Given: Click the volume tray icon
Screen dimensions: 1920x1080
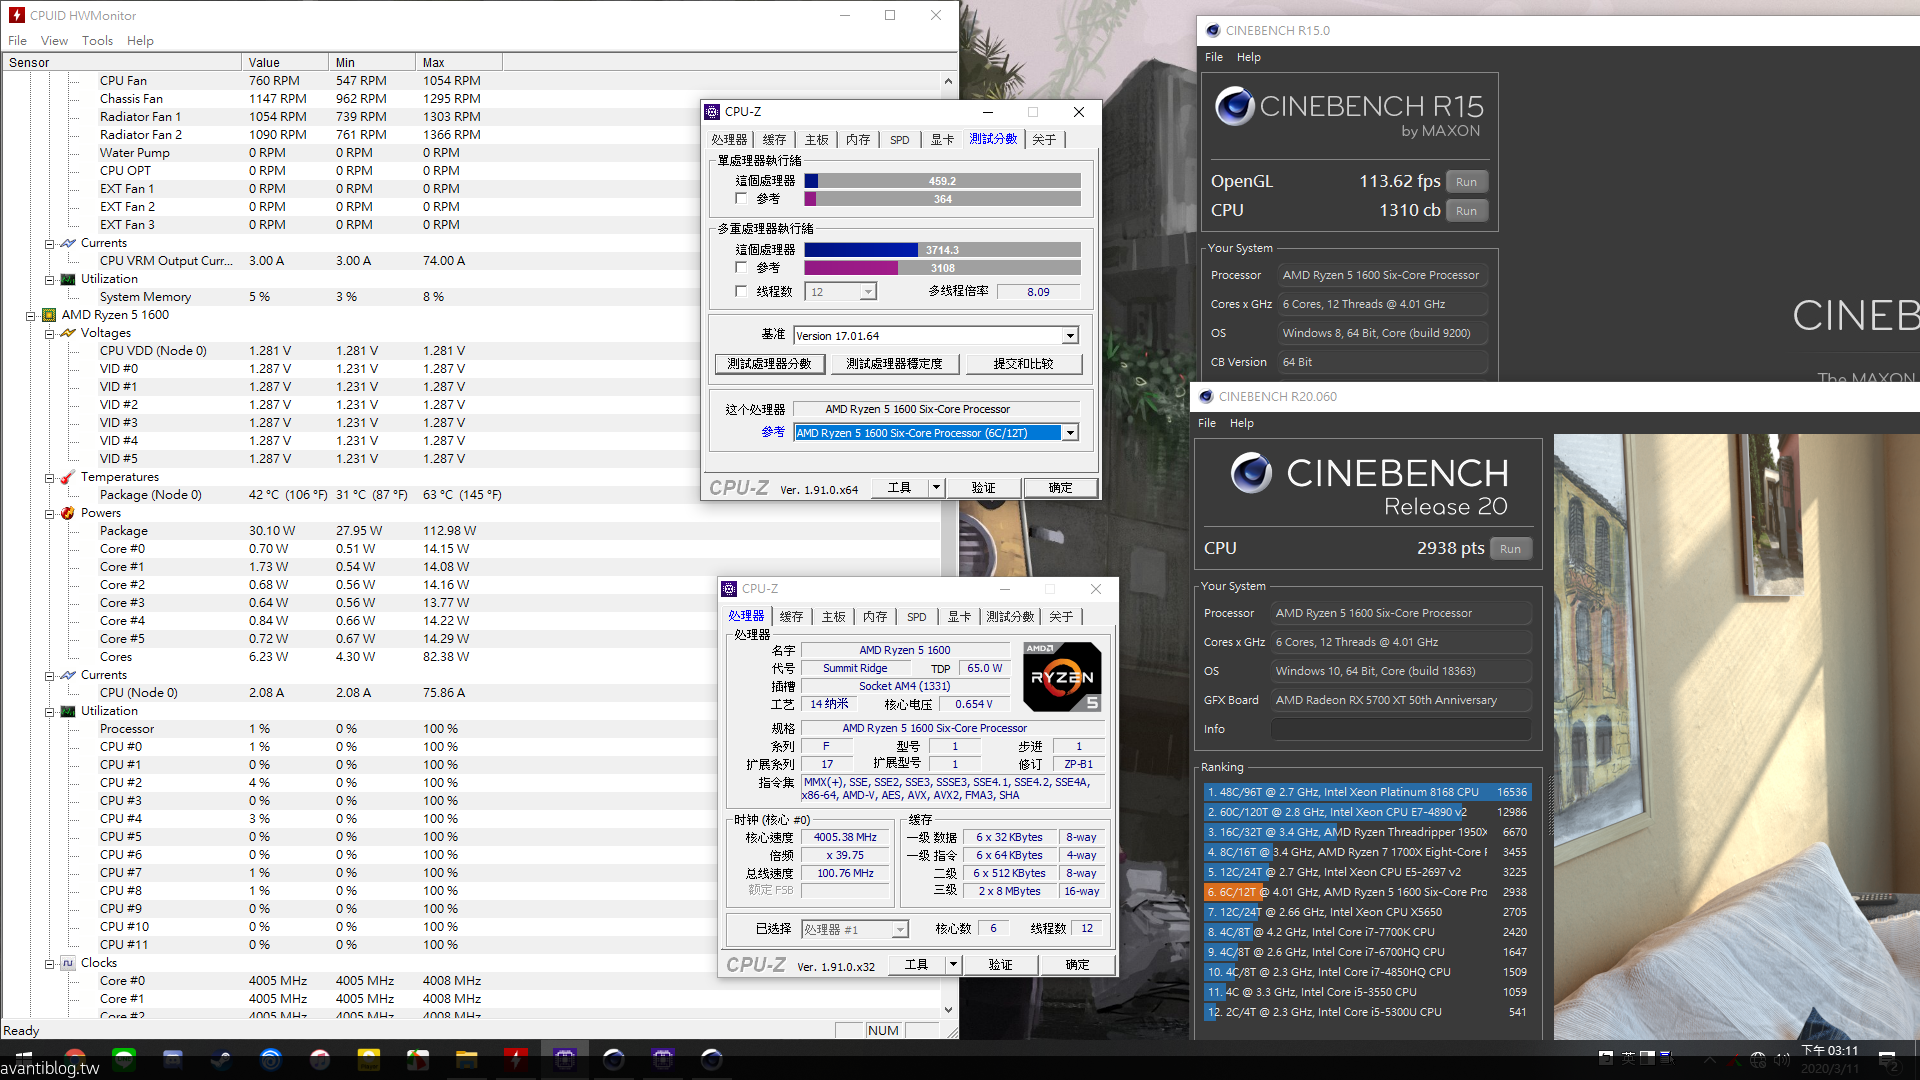Looking at the screenshot, I should 1783,1059.
